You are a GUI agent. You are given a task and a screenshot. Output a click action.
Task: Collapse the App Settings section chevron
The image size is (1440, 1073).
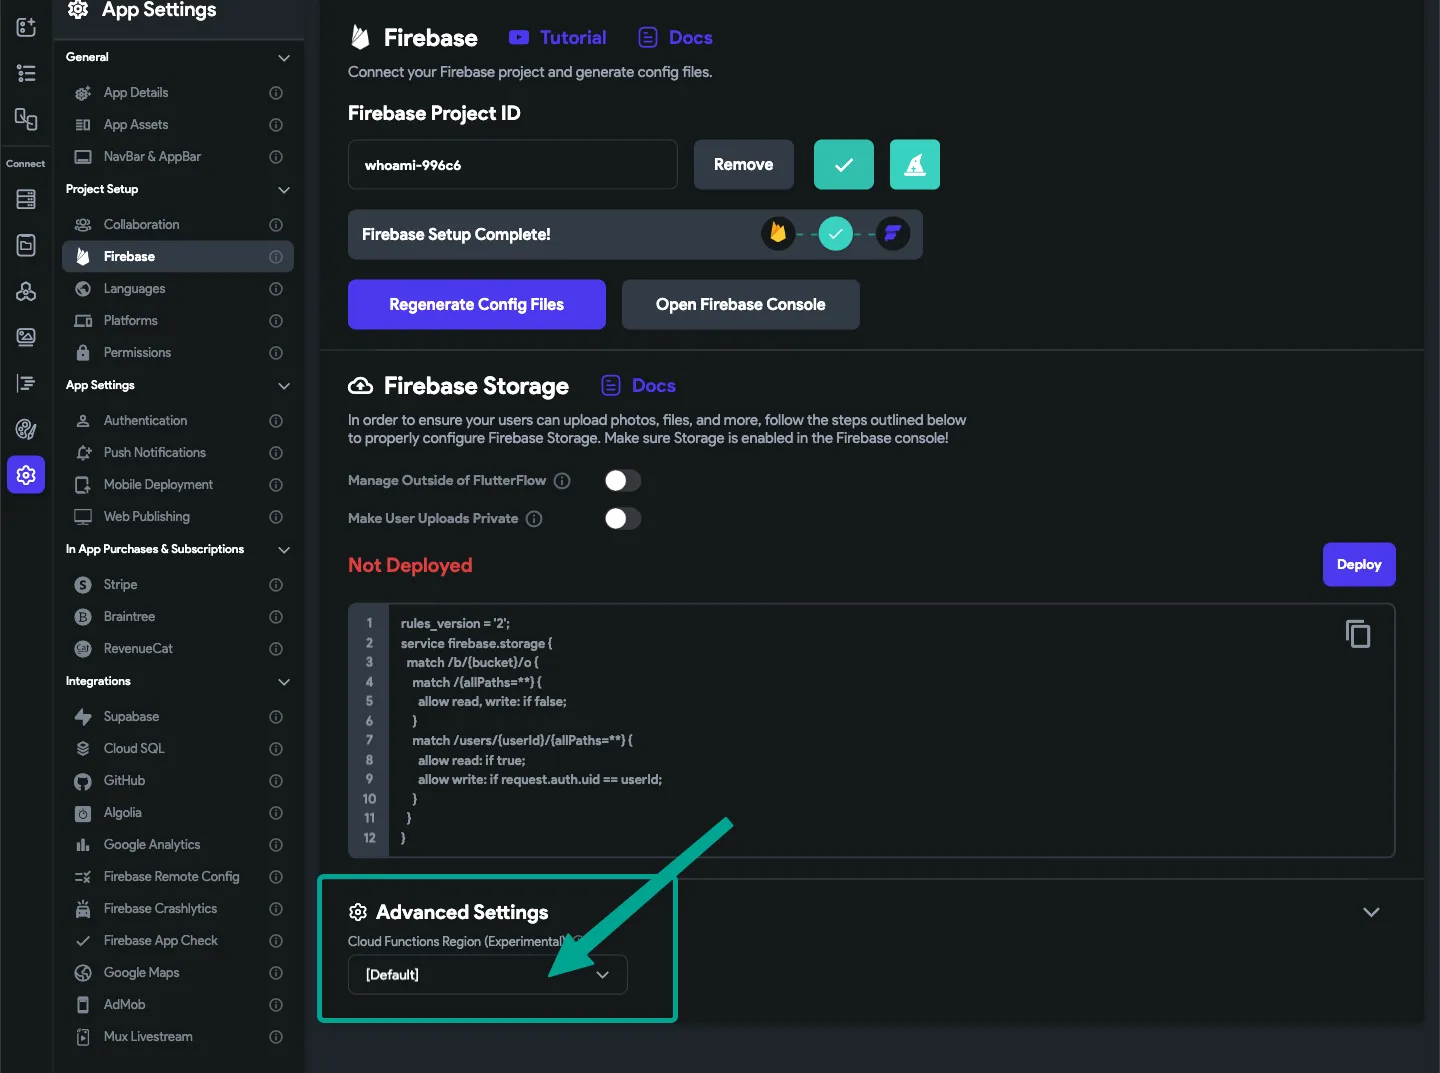[284, 386]
